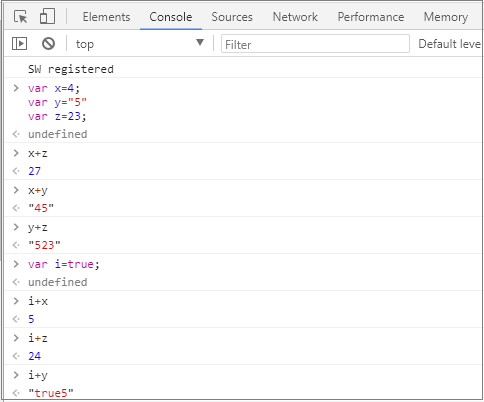Click the 'var i=true;' input line

tap(64, 264)
